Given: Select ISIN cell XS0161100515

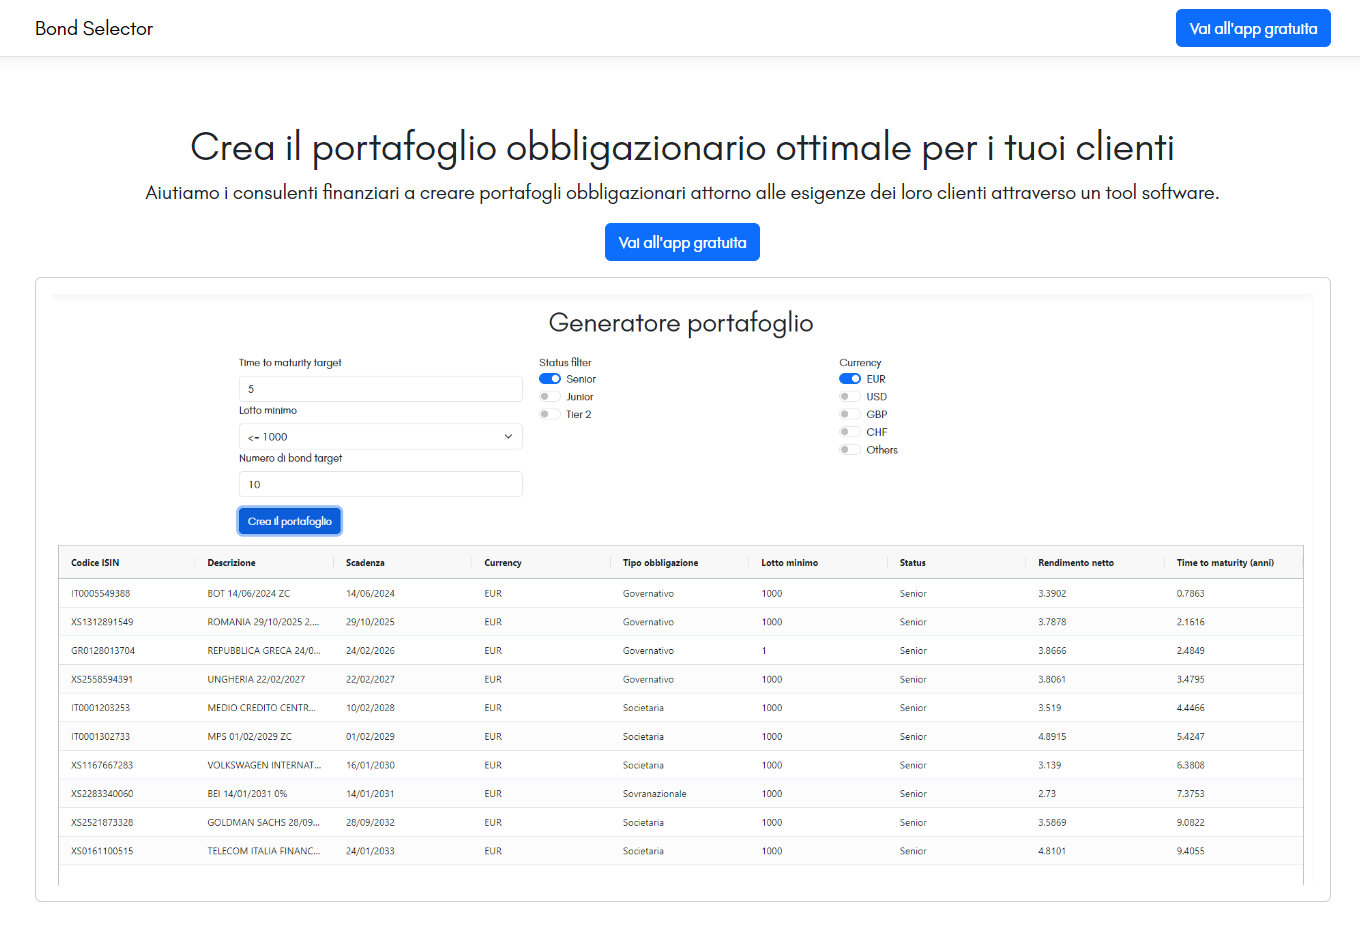Looking at the screenshot, I should point(102,852).
